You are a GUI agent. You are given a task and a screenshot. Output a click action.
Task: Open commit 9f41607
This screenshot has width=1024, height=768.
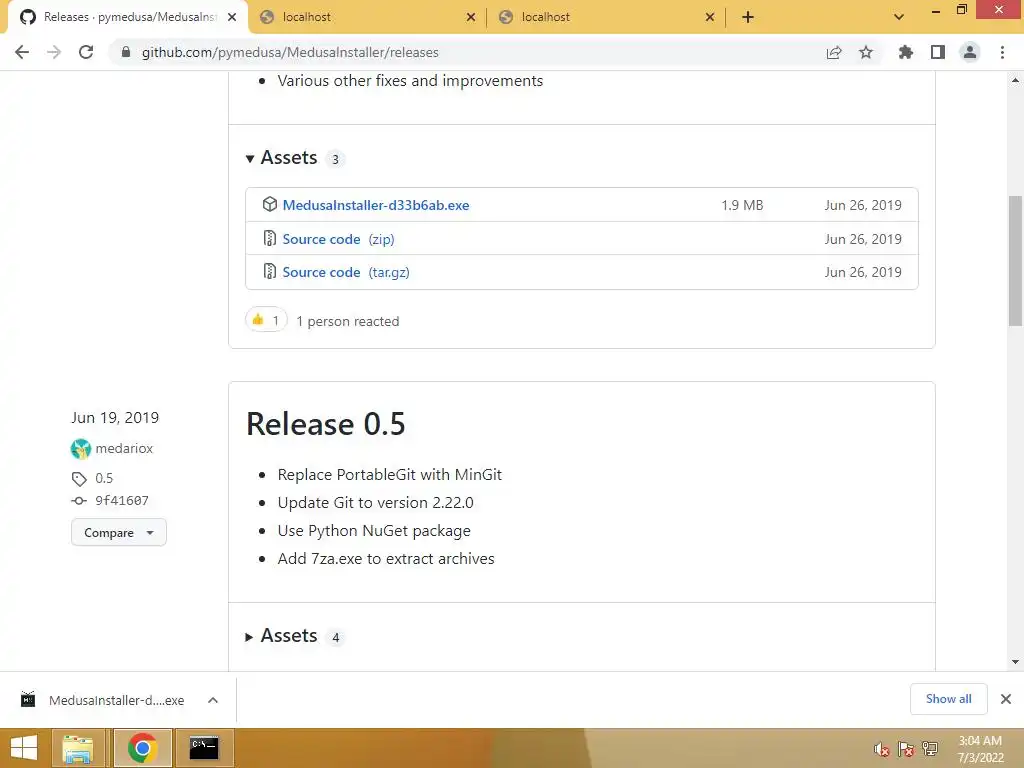pyautogui.click(x=122, y=500)
